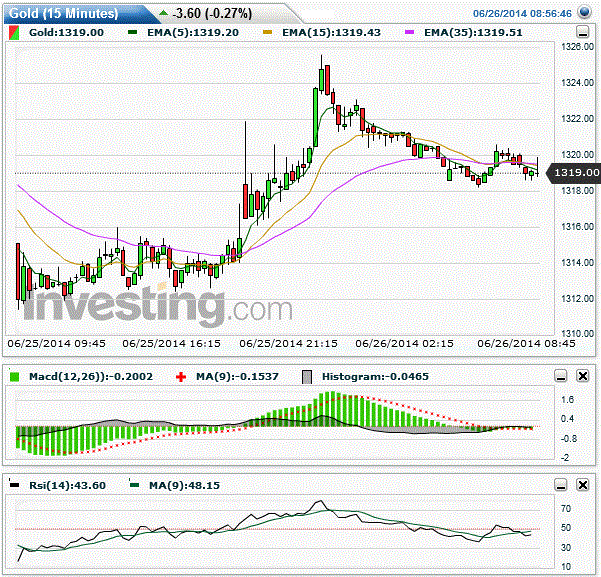Click the Histogram:-0.0465 label
This screenshot has height=577, width=601.
point(375,376)
